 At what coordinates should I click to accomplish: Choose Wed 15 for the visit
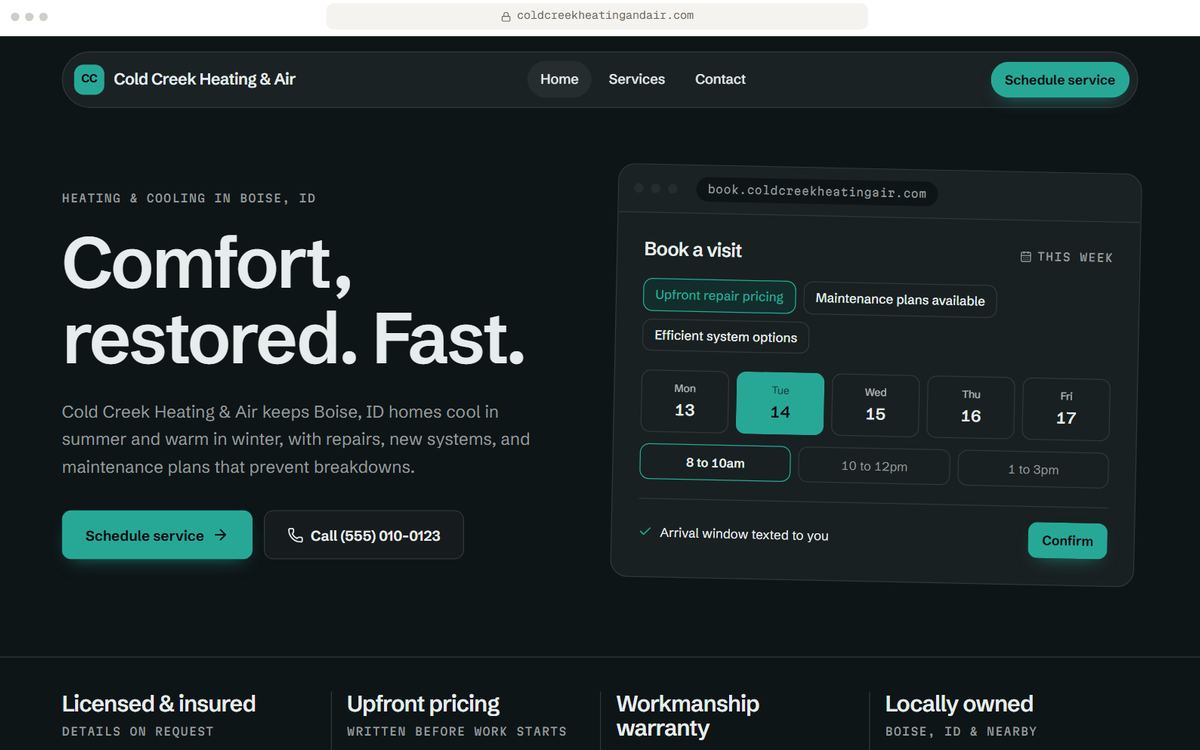coord(875,406)
